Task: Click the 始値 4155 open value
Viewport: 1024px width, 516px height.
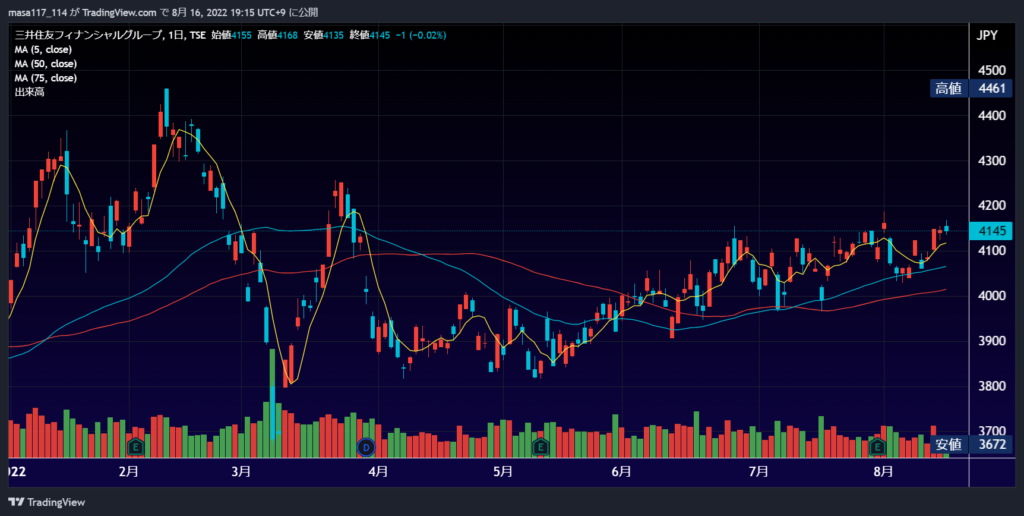Action: [231, 35]
